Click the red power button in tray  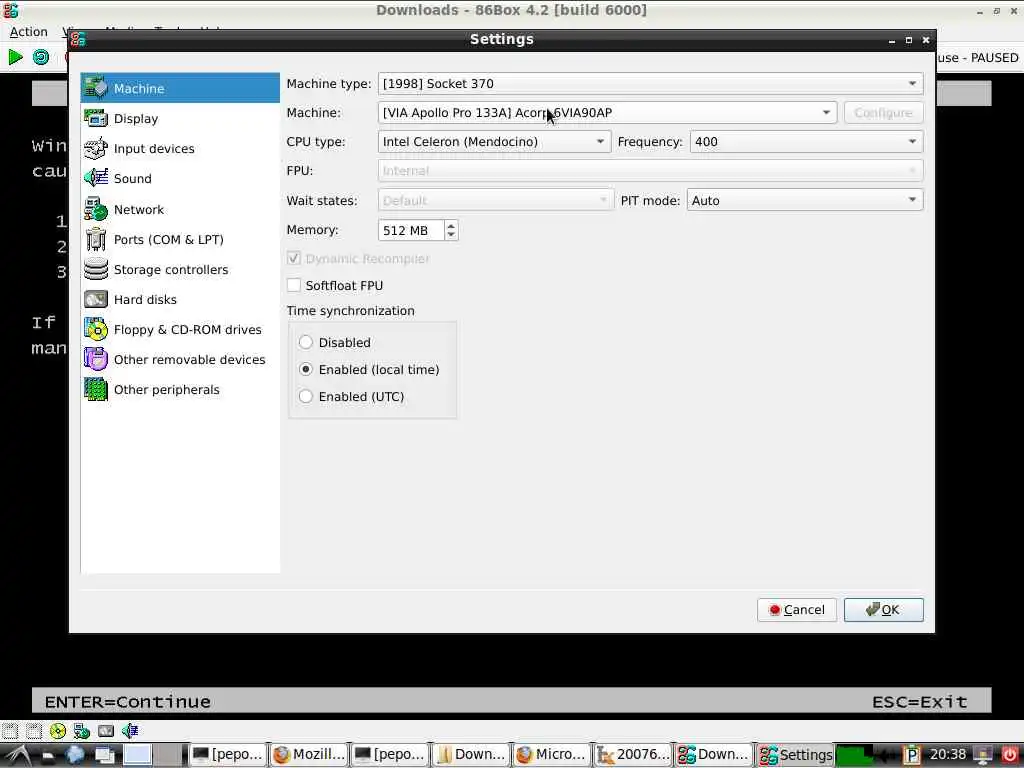(x=1010, y=755)
